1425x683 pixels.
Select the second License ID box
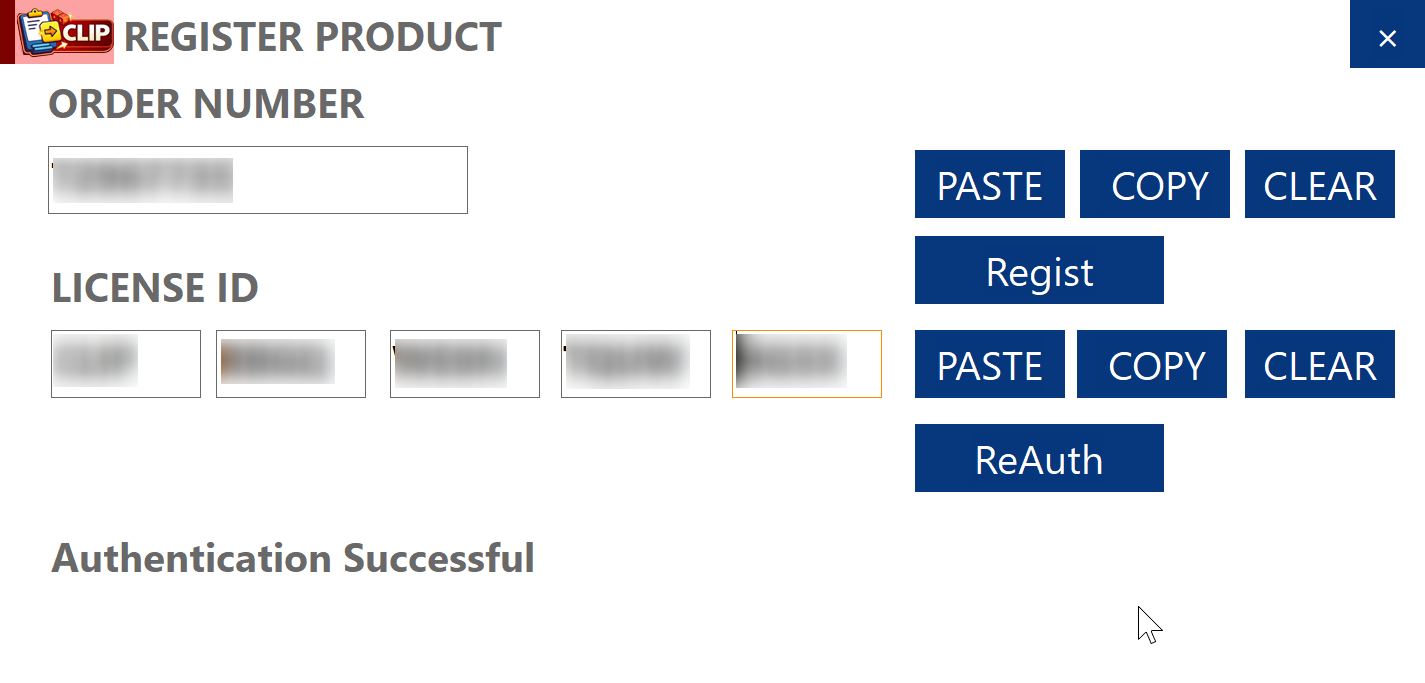(x=291, y=364)
